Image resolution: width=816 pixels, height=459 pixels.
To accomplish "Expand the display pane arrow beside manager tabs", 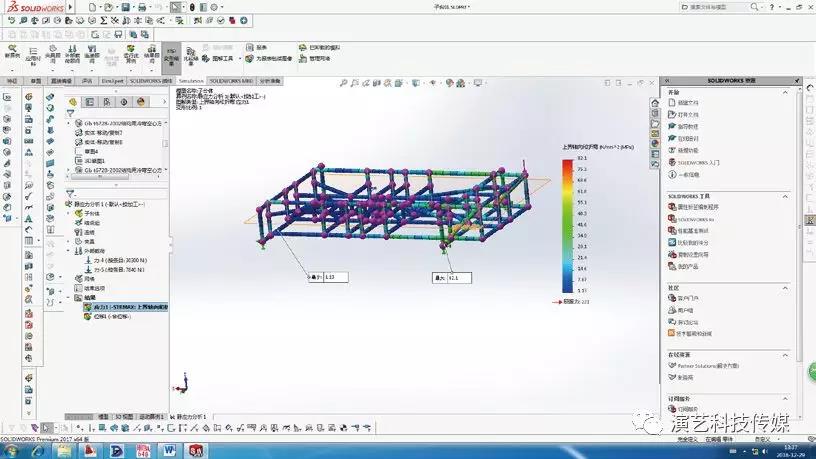I will 164,102.
